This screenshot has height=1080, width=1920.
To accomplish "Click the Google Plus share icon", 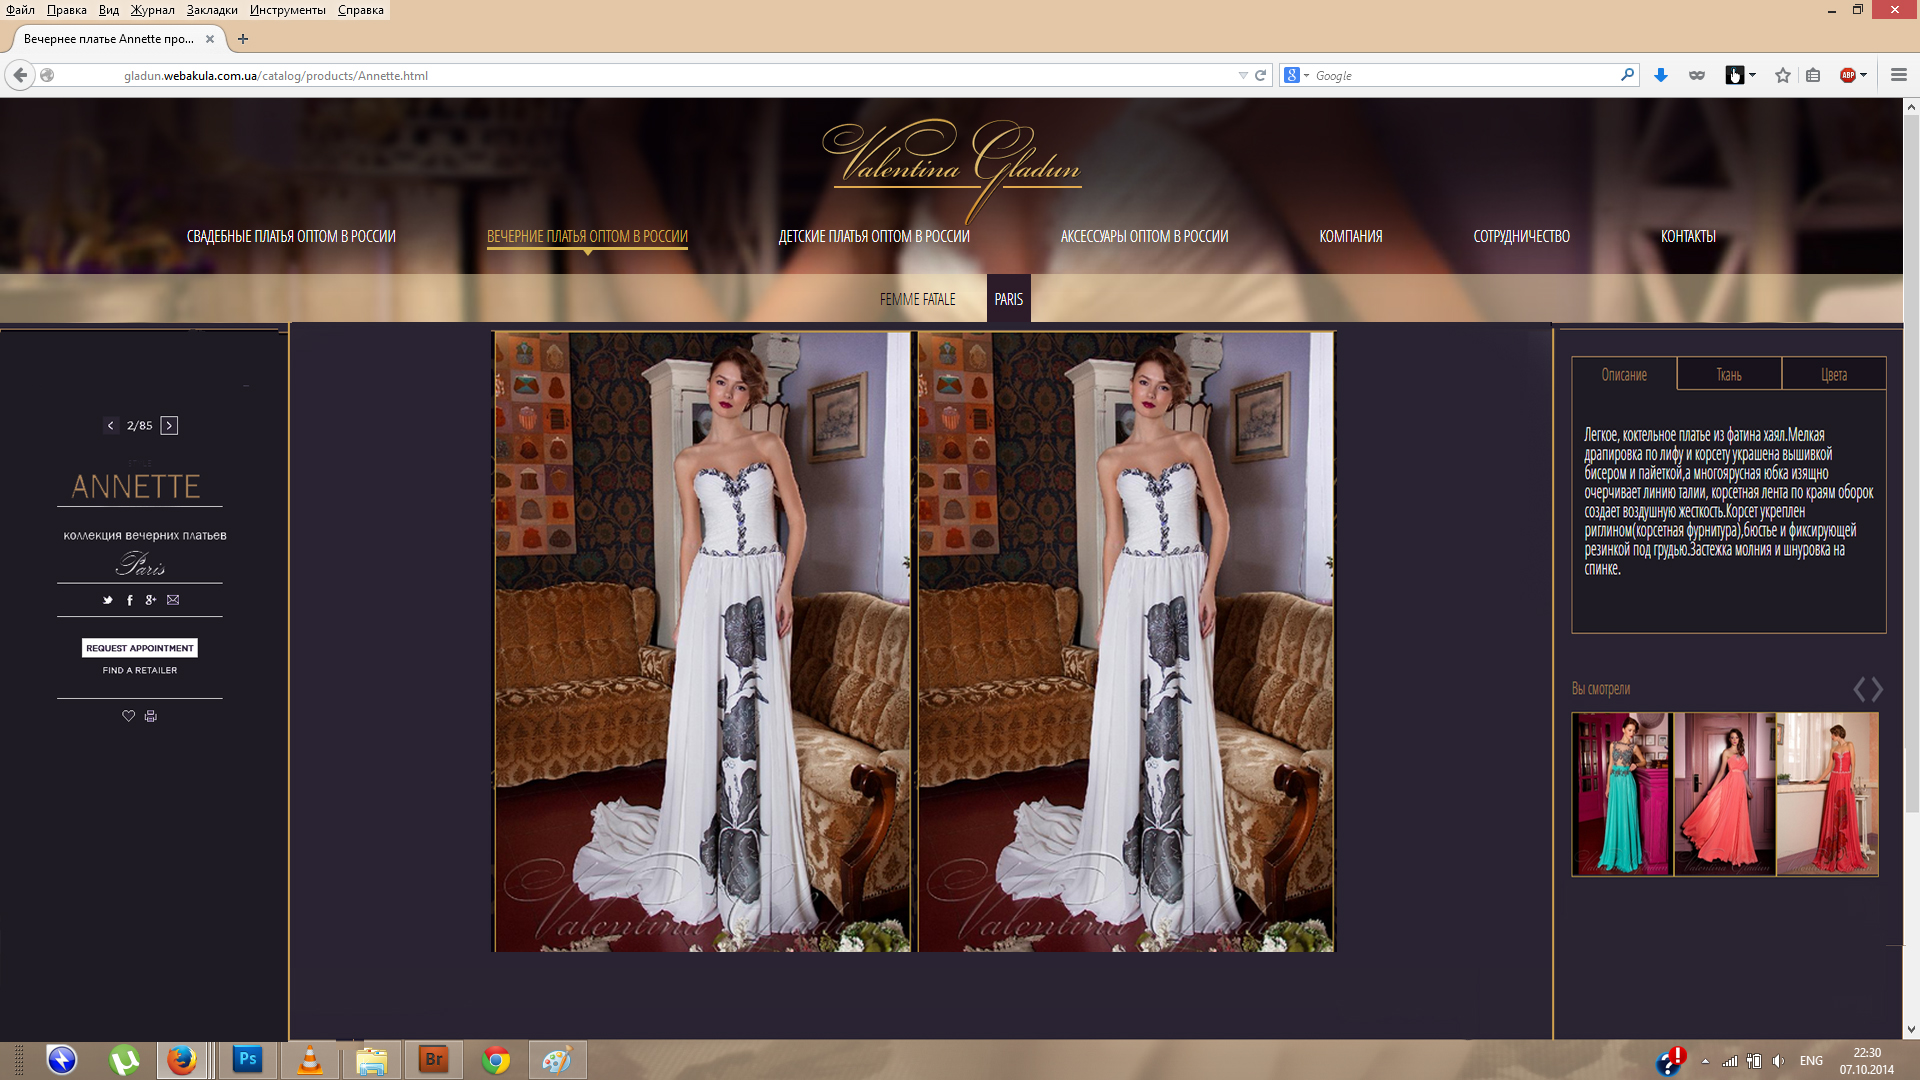I will (x=150, y=600).
